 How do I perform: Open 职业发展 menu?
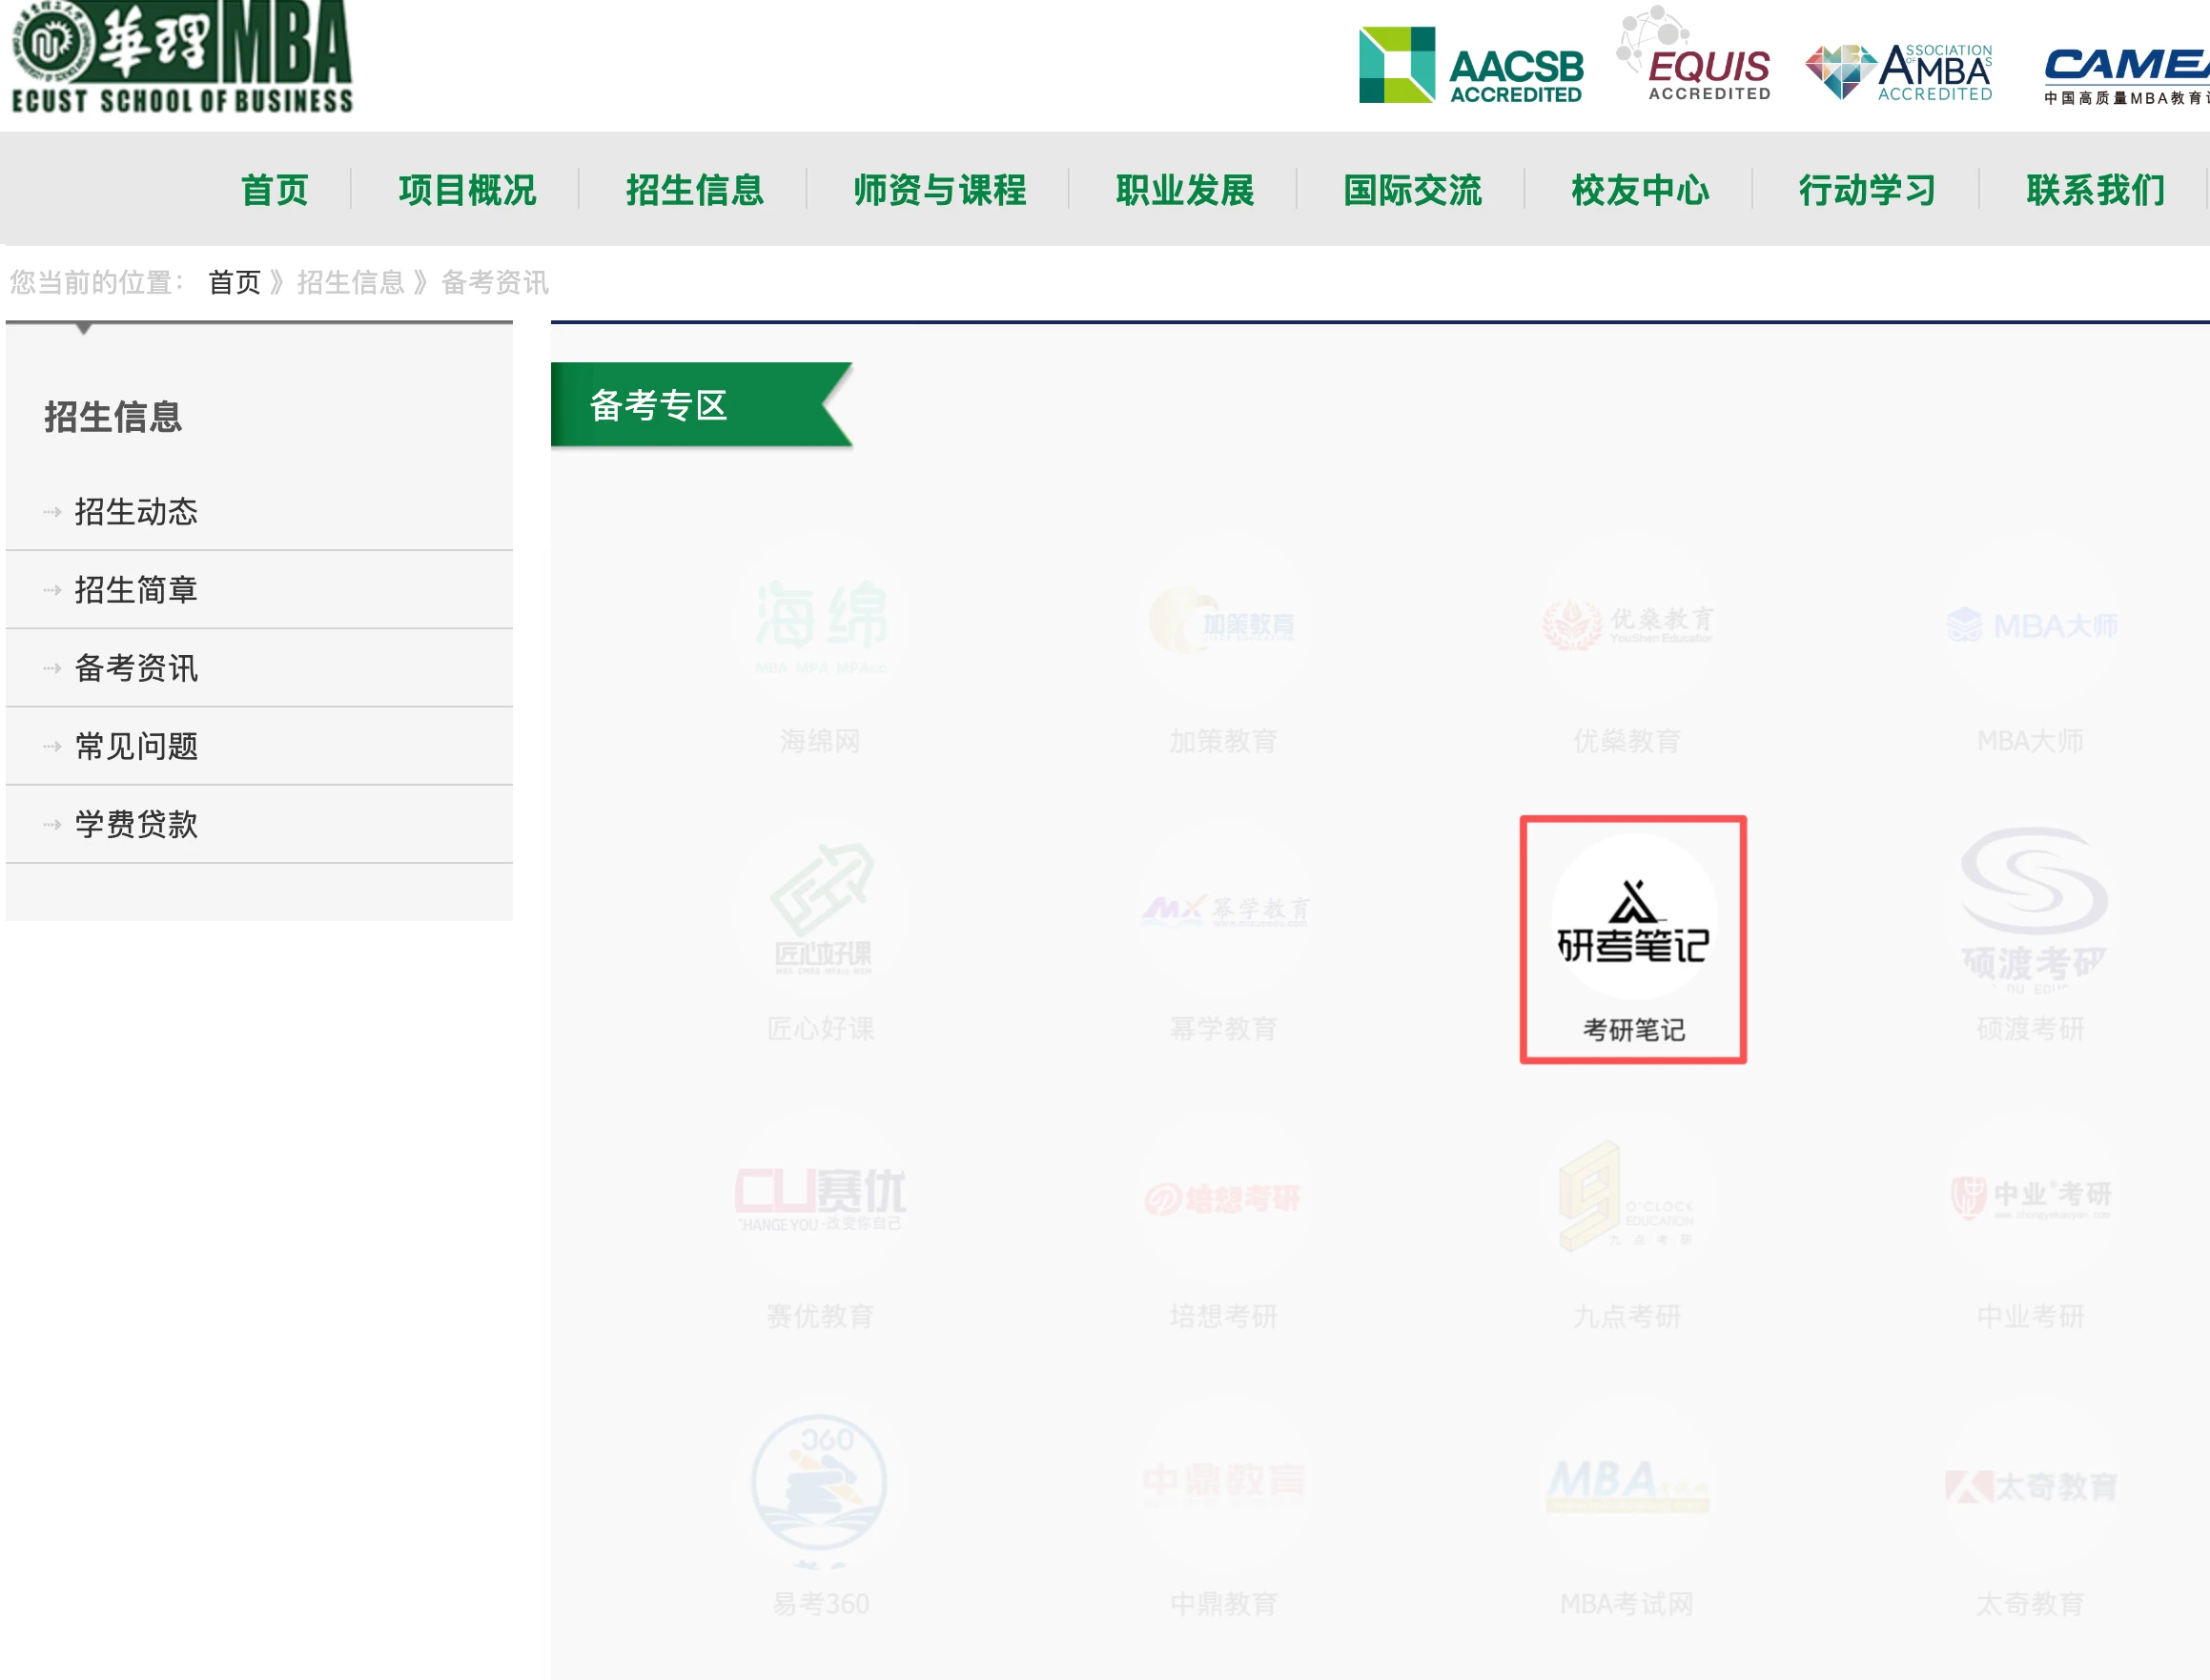click(1185, 189)
